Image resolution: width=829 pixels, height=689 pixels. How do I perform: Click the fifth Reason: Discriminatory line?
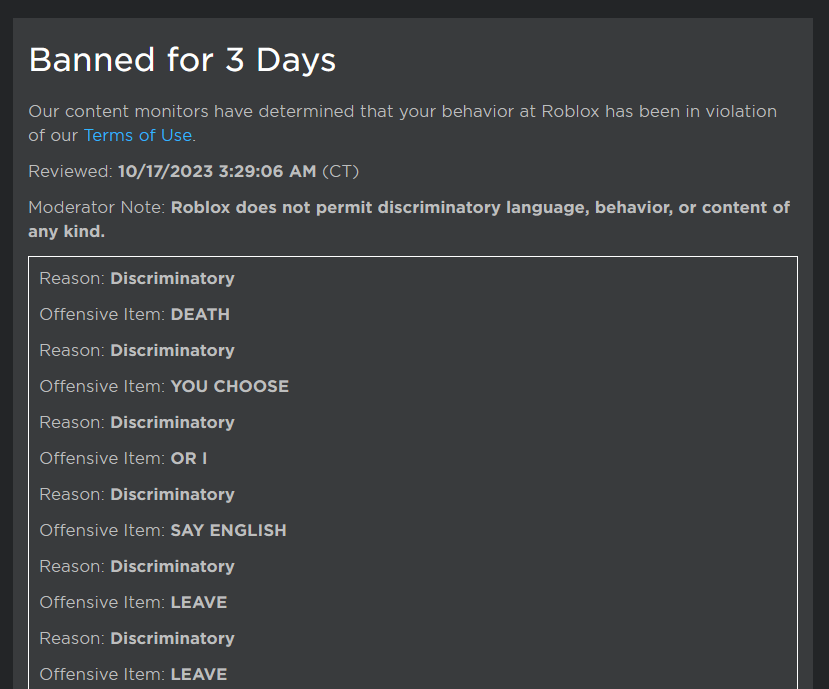coord(137,566)
